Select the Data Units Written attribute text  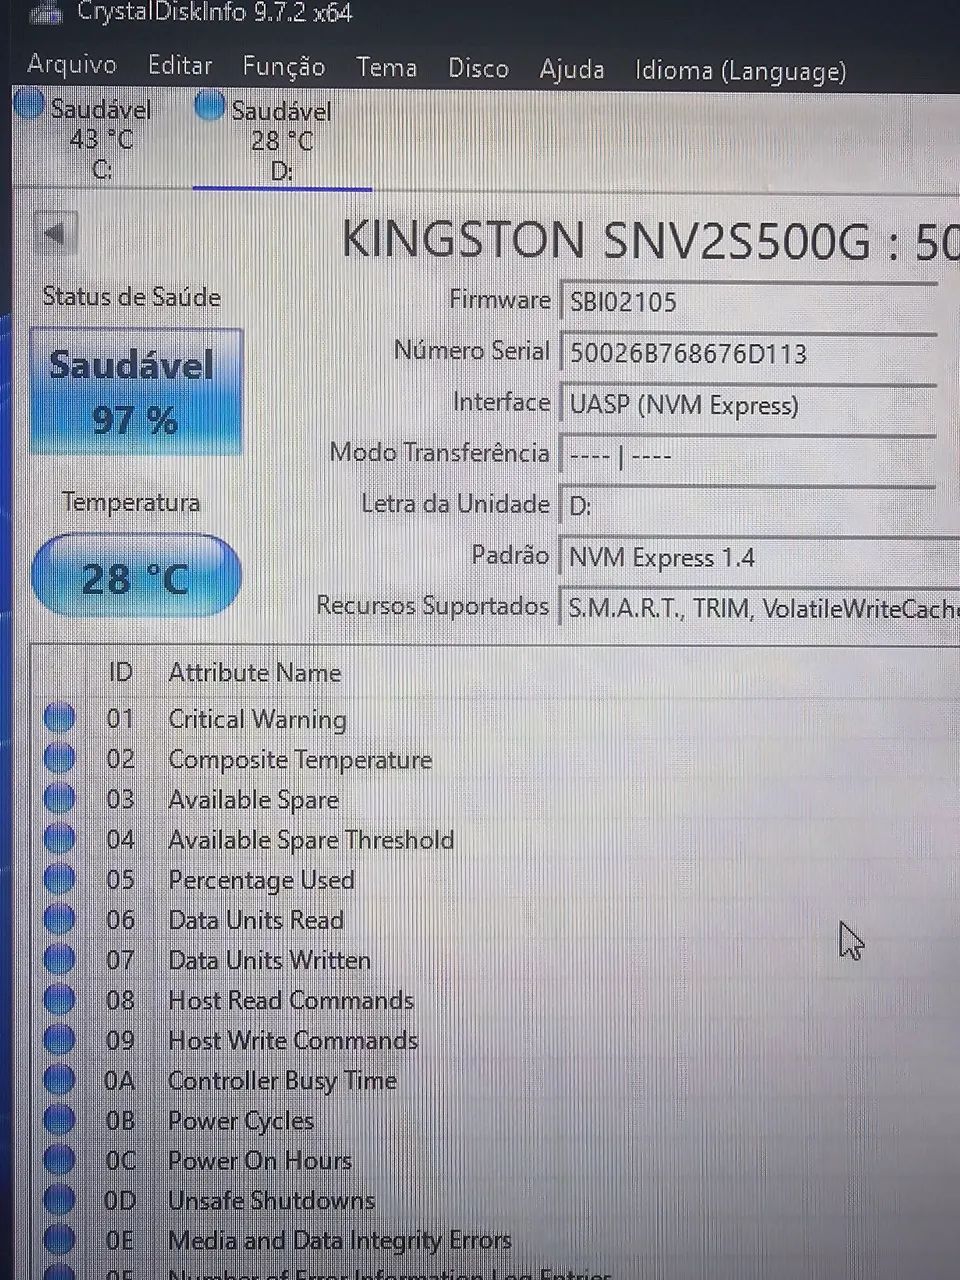click(x=269, y=960)
